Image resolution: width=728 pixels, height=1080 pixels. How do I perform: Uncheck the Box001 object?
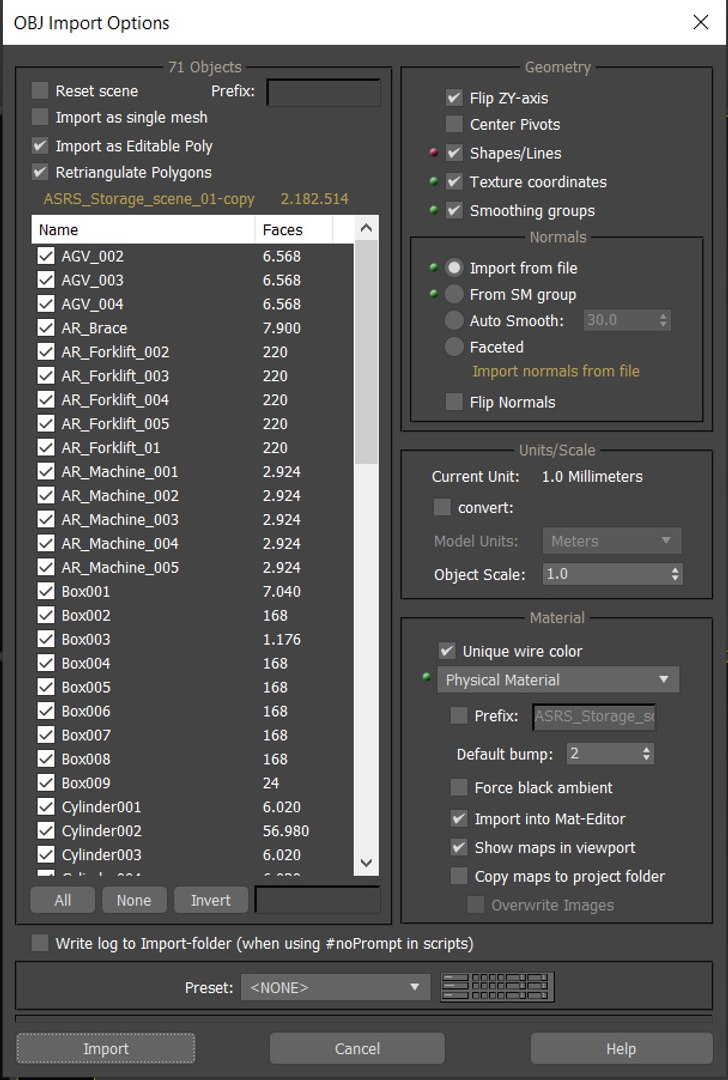46,591
